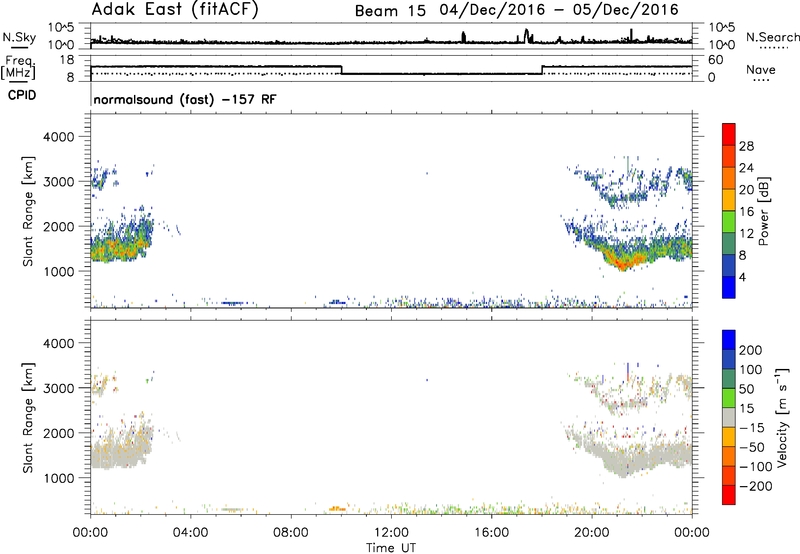Click the "N.Search" legend label

point(772,37)
